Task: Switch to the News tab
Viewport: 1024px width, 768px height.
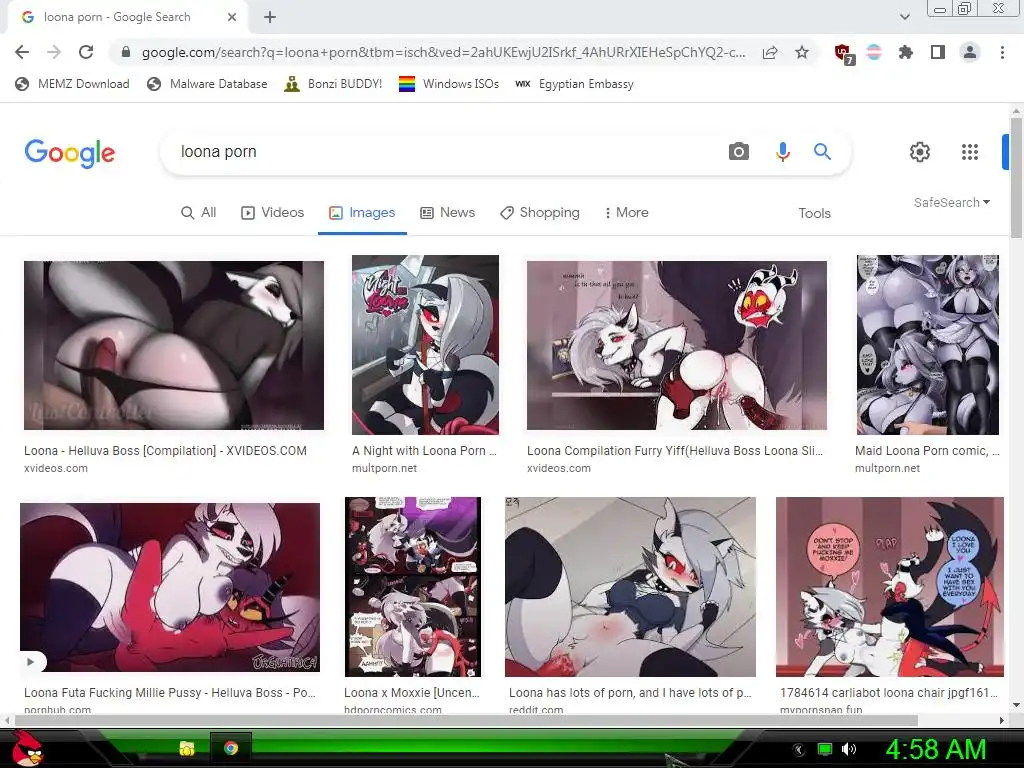Action: pos(447,212)
